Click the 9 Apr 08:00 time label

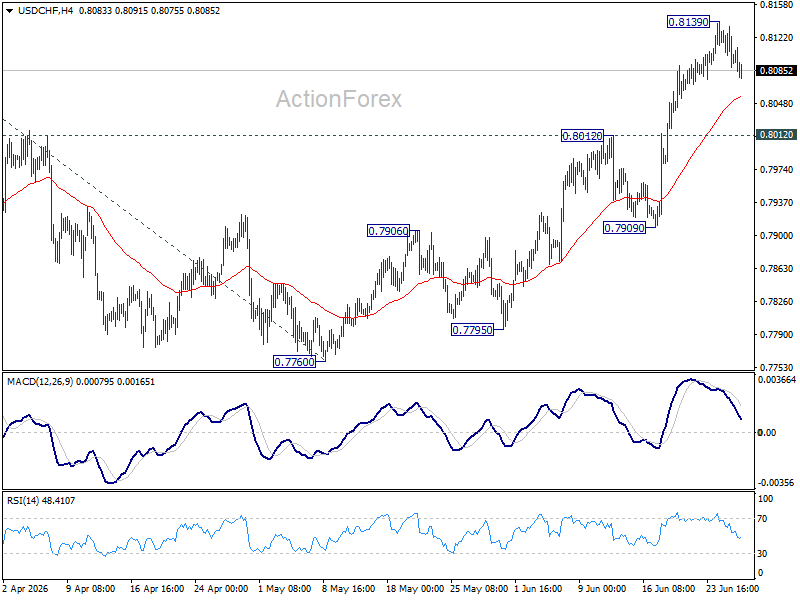(91, 588)
